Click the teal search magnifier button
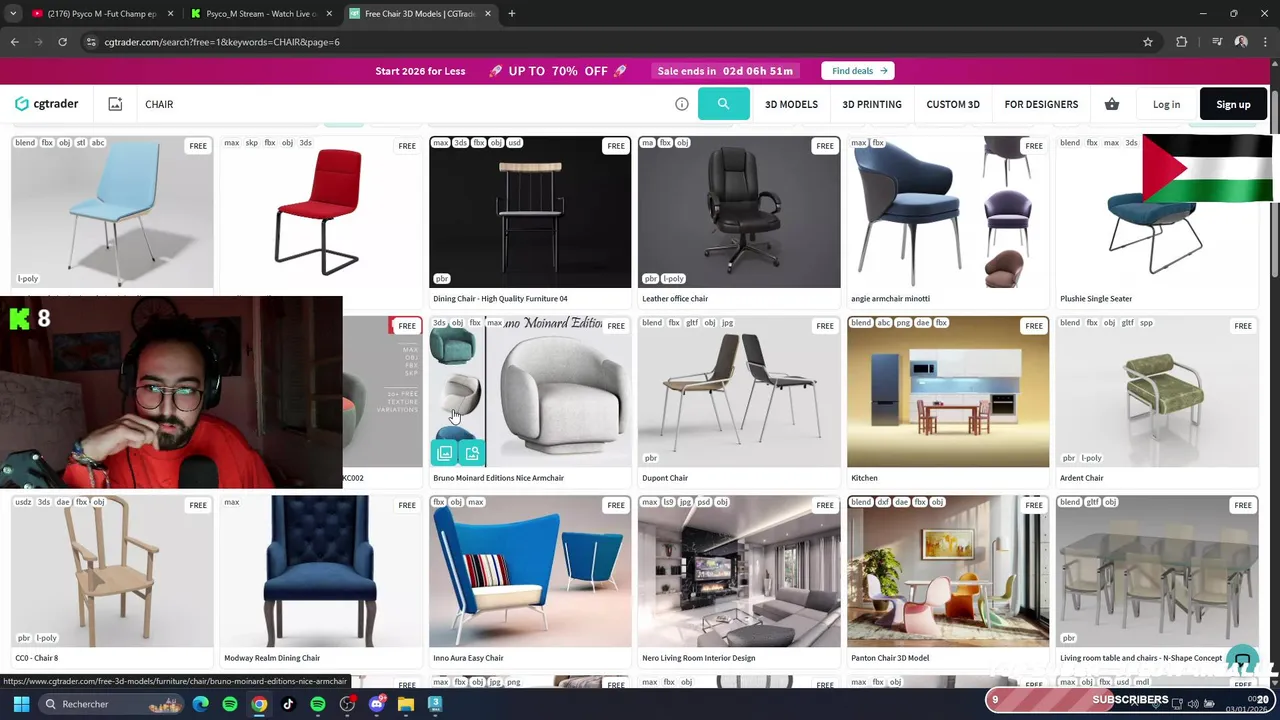Viewport: 1280px width, 720px height. click(723, 104)
